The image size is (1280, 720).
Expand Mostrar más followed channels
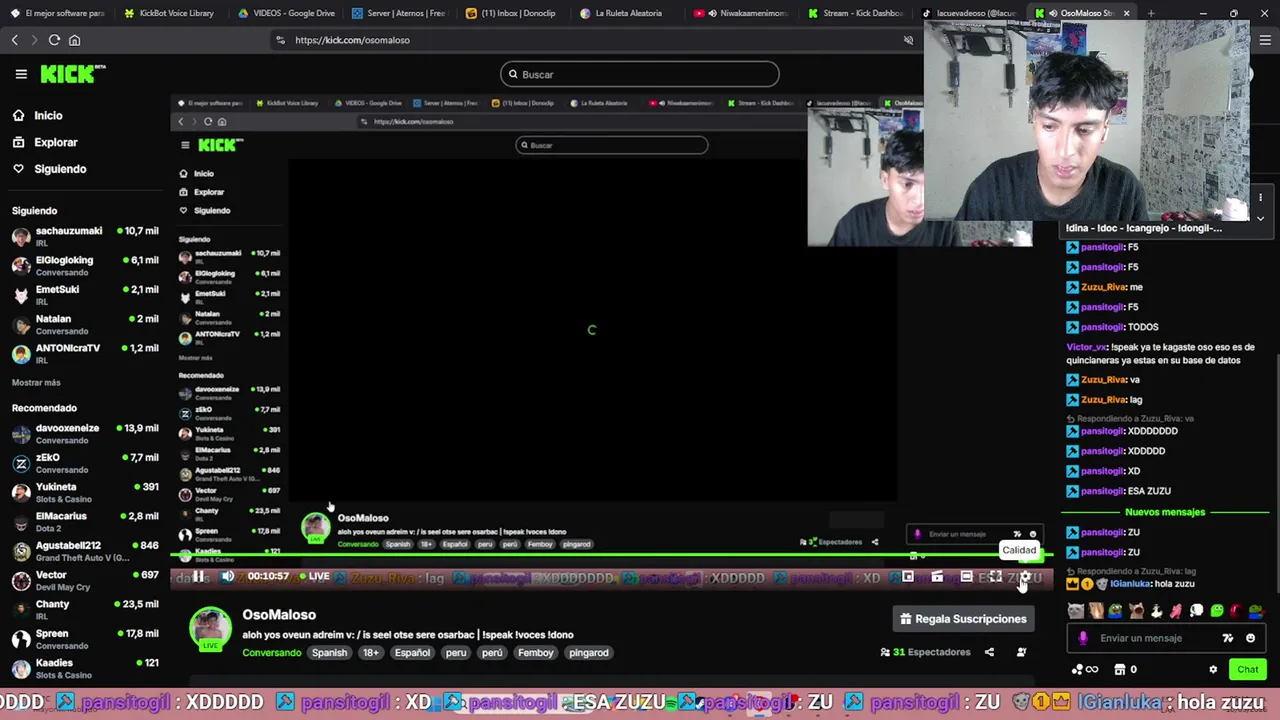(36, 382)
